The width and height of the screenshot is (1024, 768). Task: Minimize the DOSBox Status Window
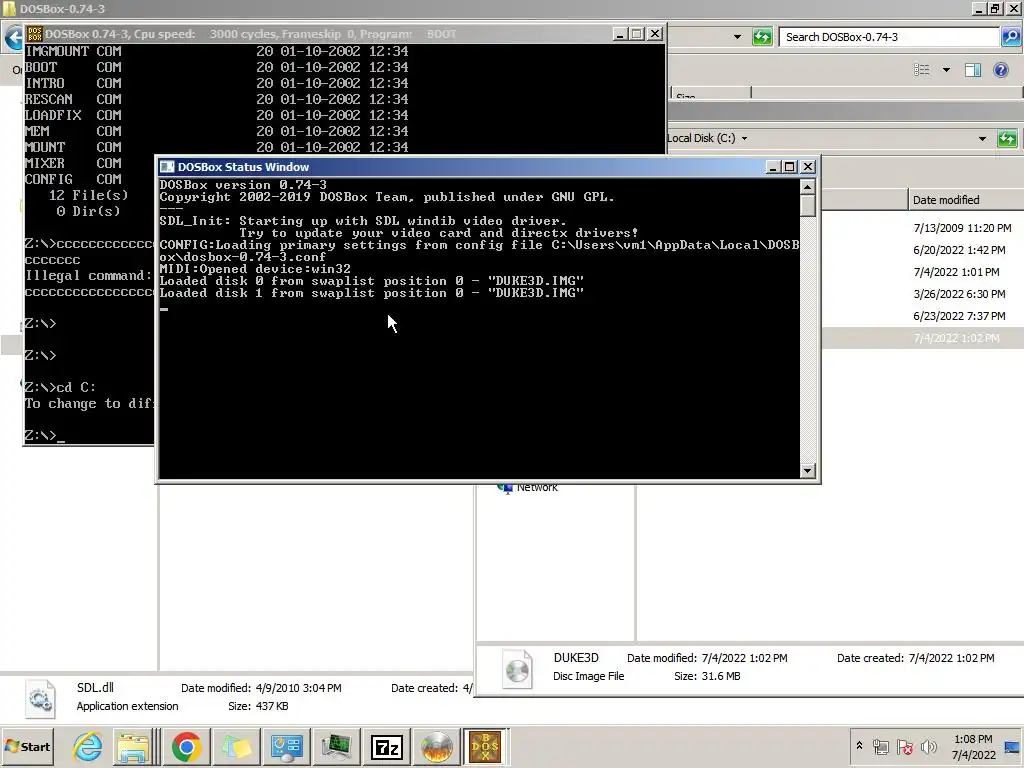click(773, 167)
